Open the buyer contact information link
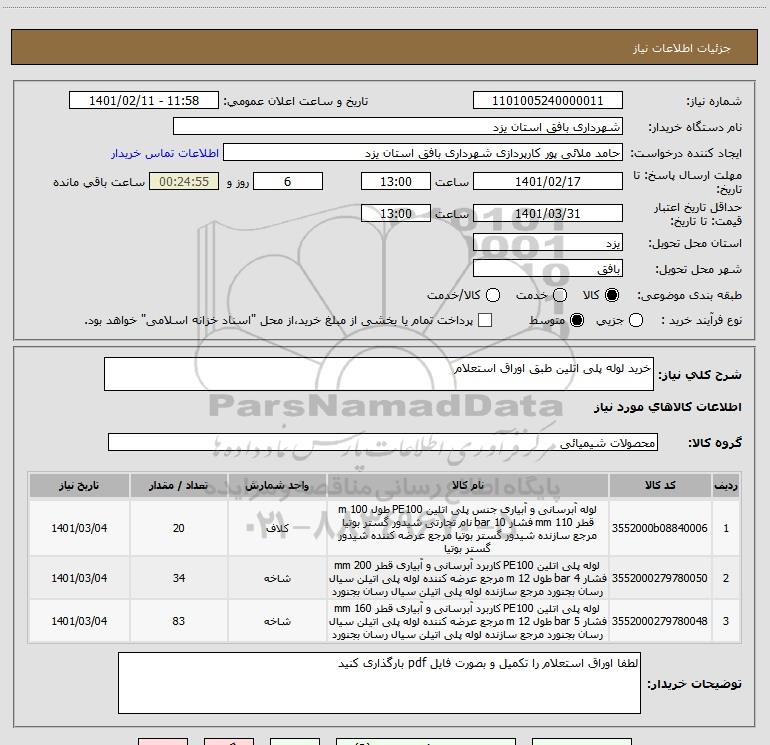Viewport: 770px width, 745px height. (x=165, y=153)
